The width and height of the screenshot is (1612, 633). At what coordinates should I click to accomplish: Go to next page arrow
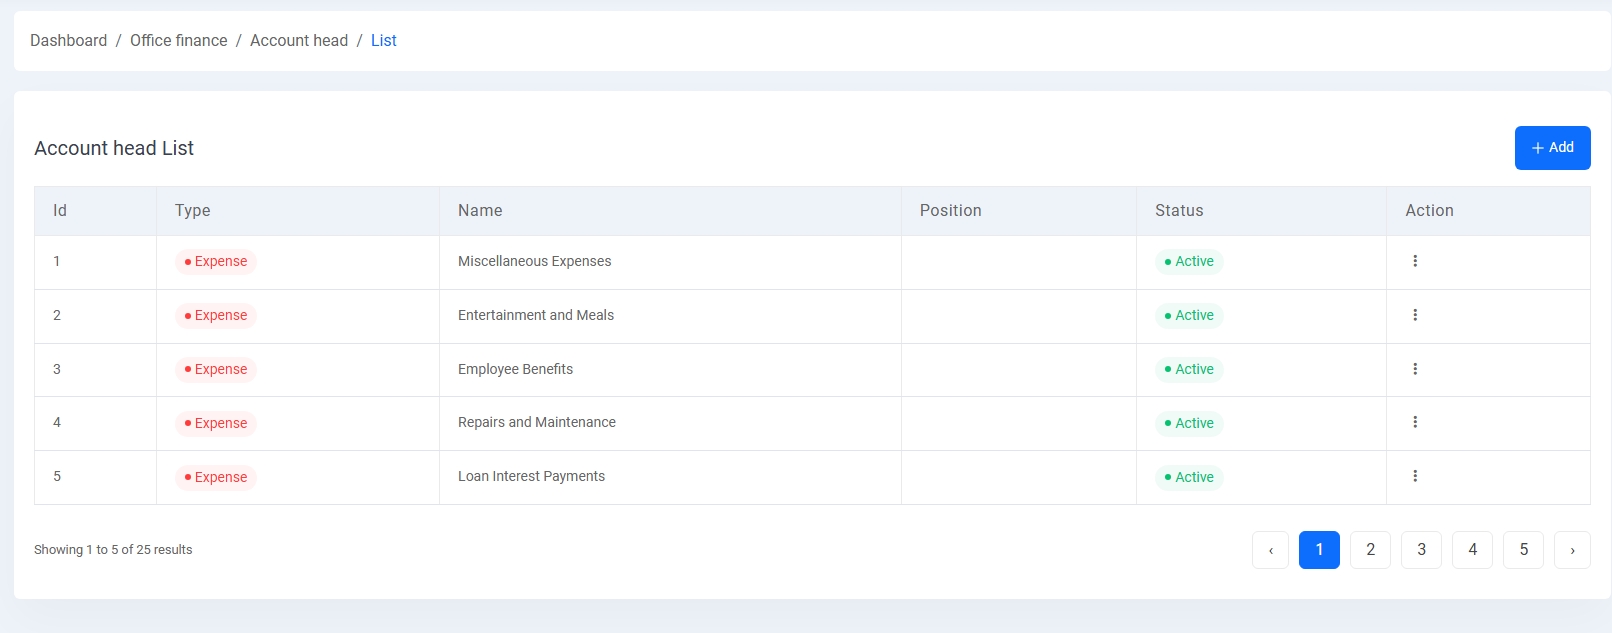pos(1572,550)
